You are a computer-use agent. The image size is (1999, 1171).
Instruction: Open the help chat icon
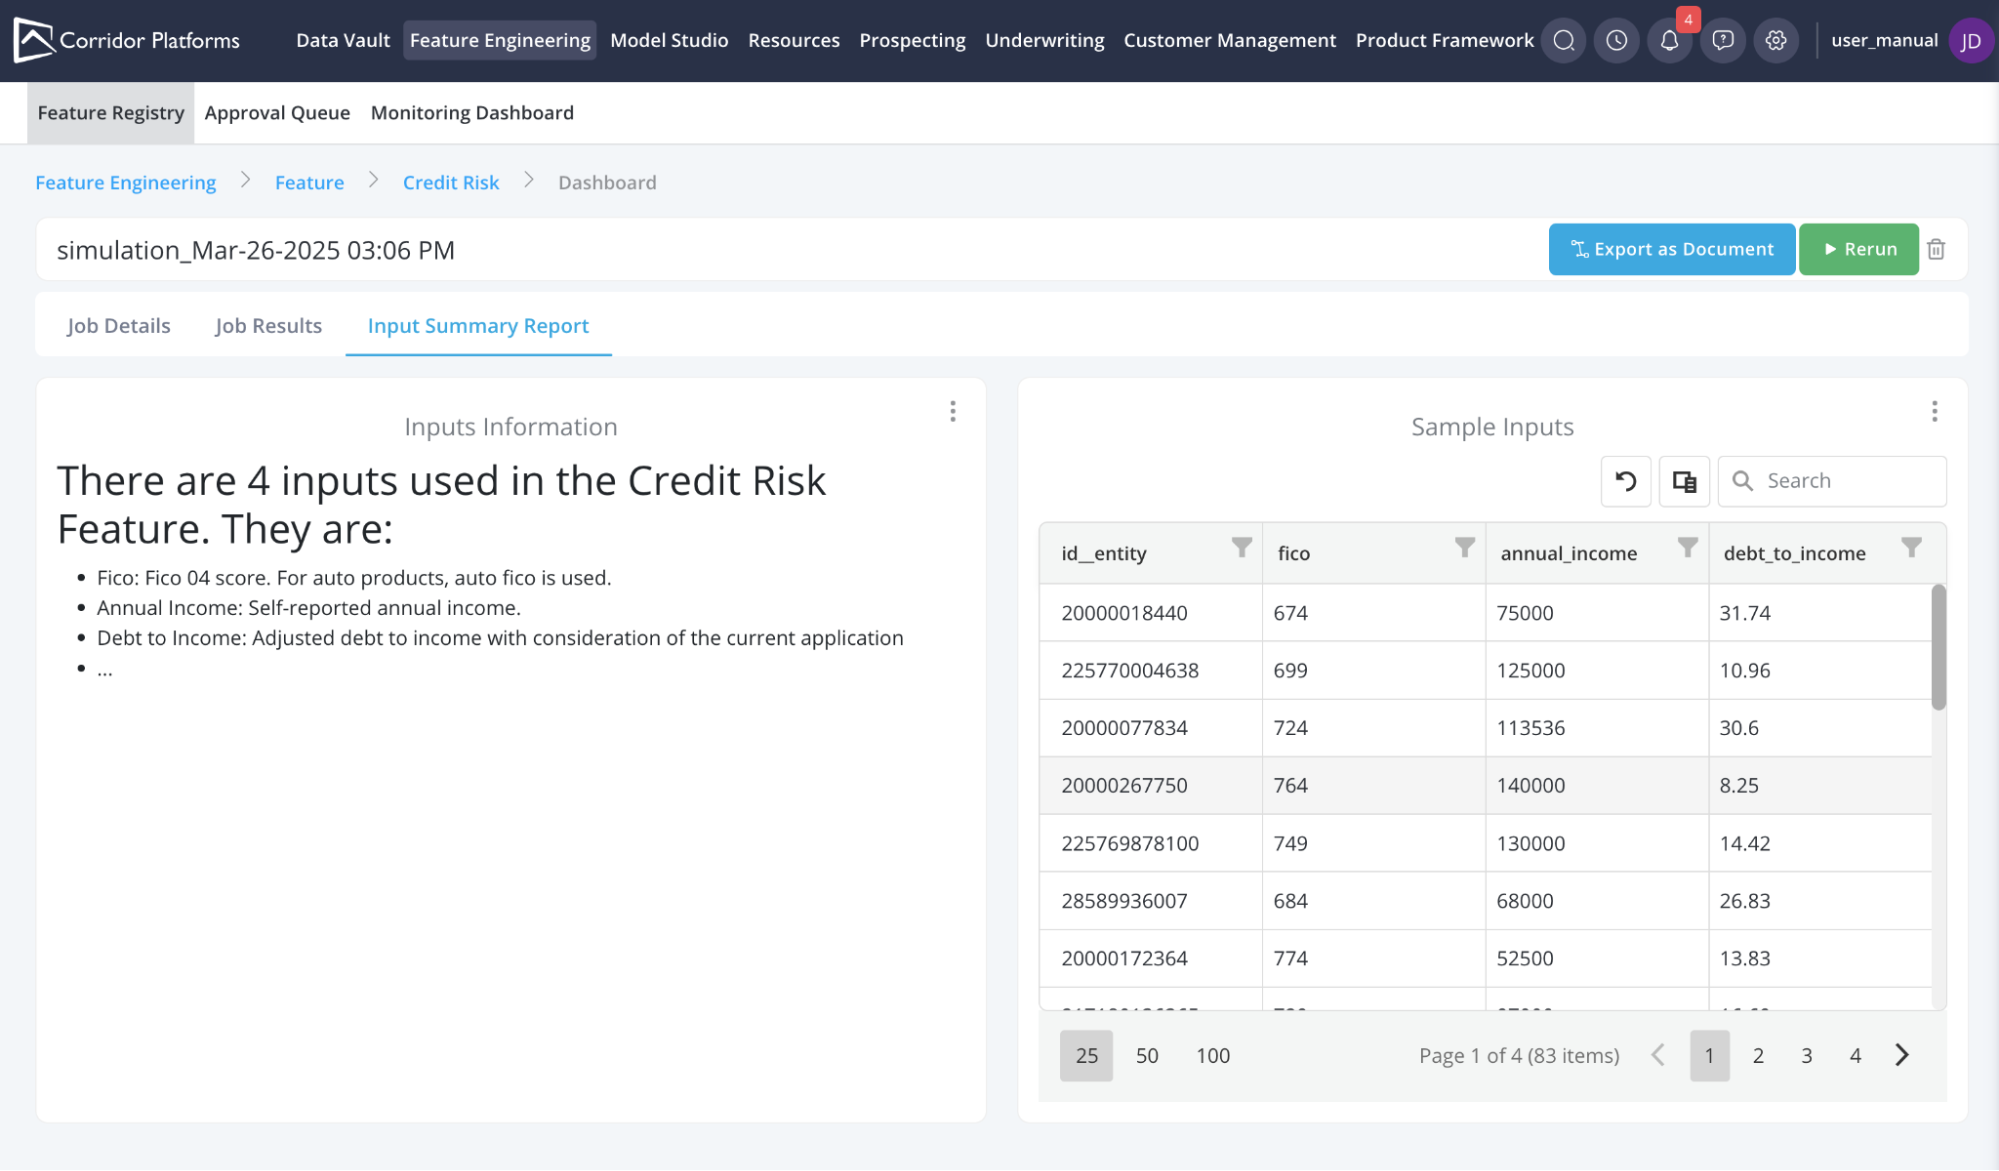[x=1723, y=40]
